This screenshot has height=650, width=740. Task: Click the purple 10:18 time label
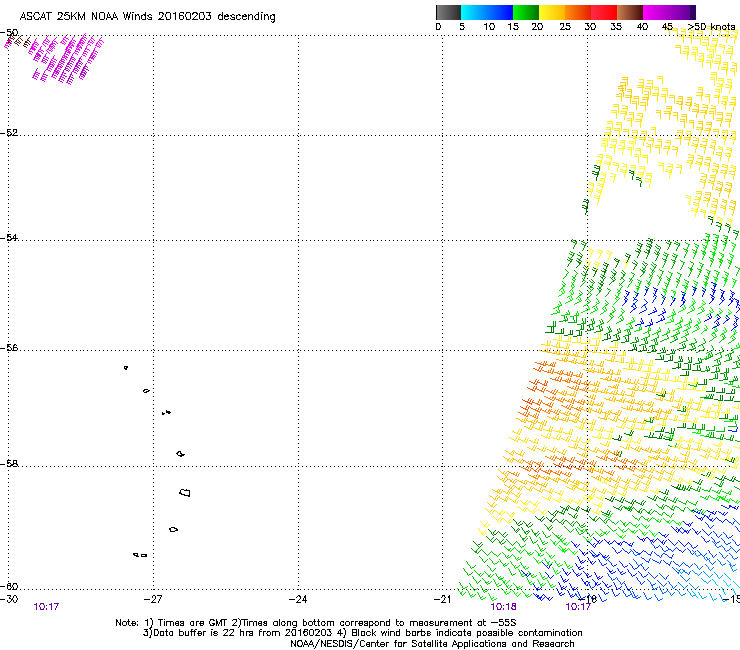(x=503, y=607)
